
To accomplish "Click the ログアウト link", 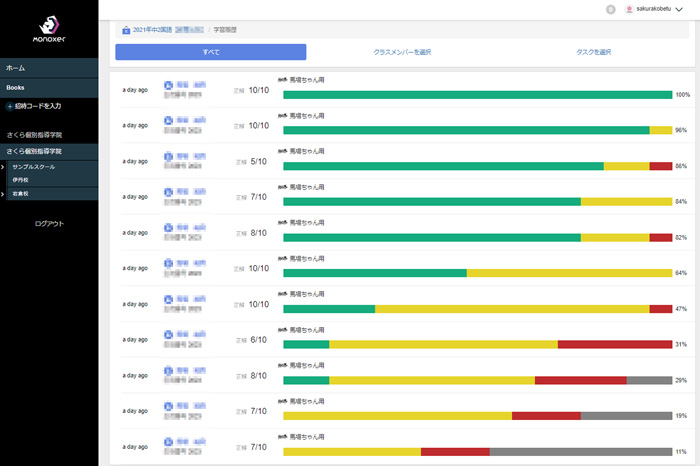I will click(49, 223).
